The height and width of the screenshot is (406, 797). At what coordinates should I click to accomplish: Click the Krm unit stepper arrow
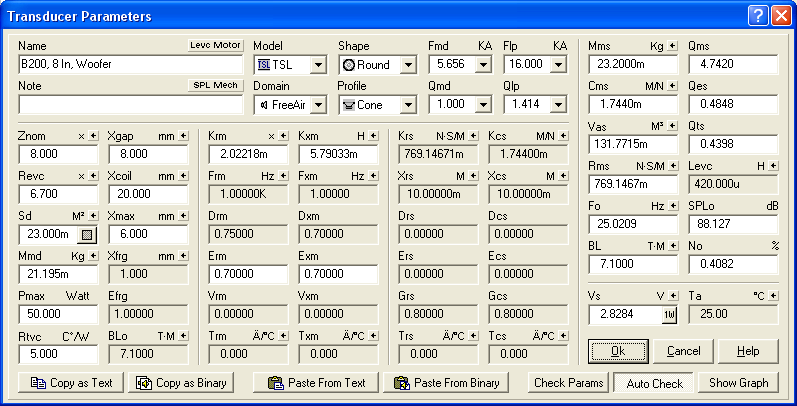coord(284,136)
